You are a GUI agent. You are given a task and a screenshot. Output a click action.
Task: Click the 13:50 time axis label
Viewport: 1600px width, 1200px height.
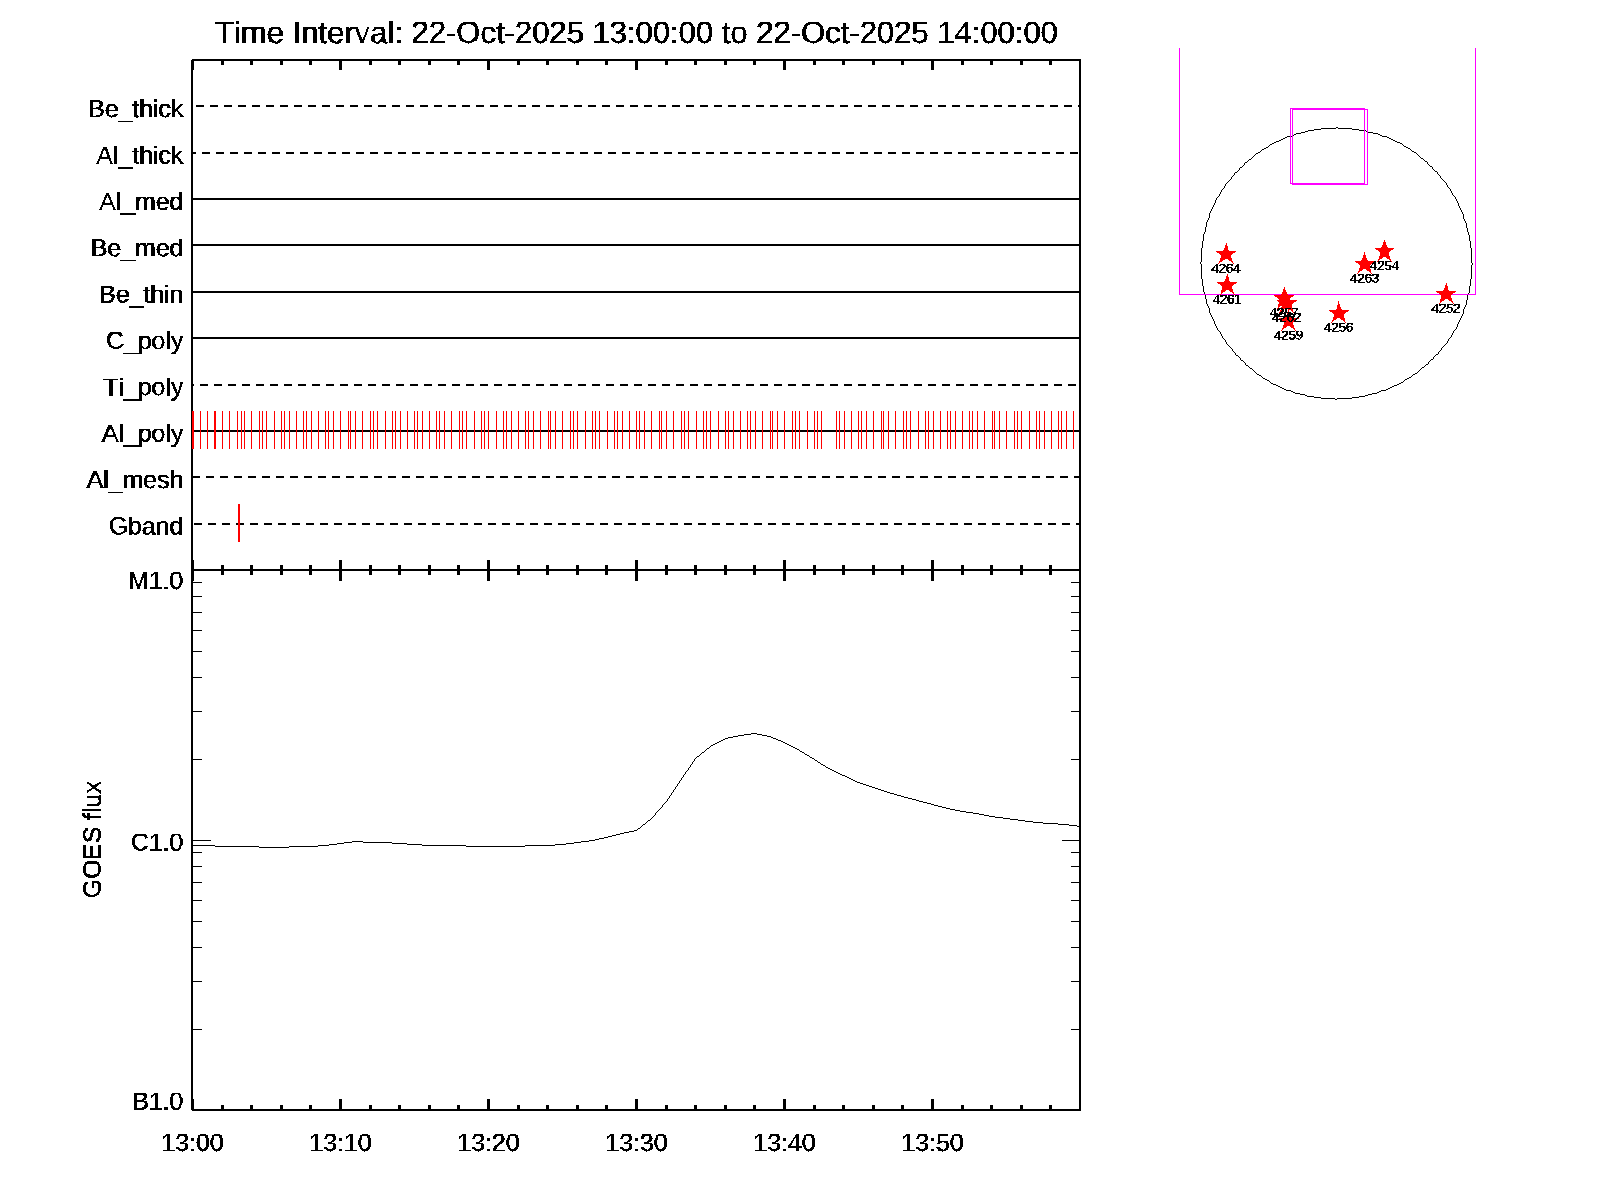click(x=932, y=1143)
